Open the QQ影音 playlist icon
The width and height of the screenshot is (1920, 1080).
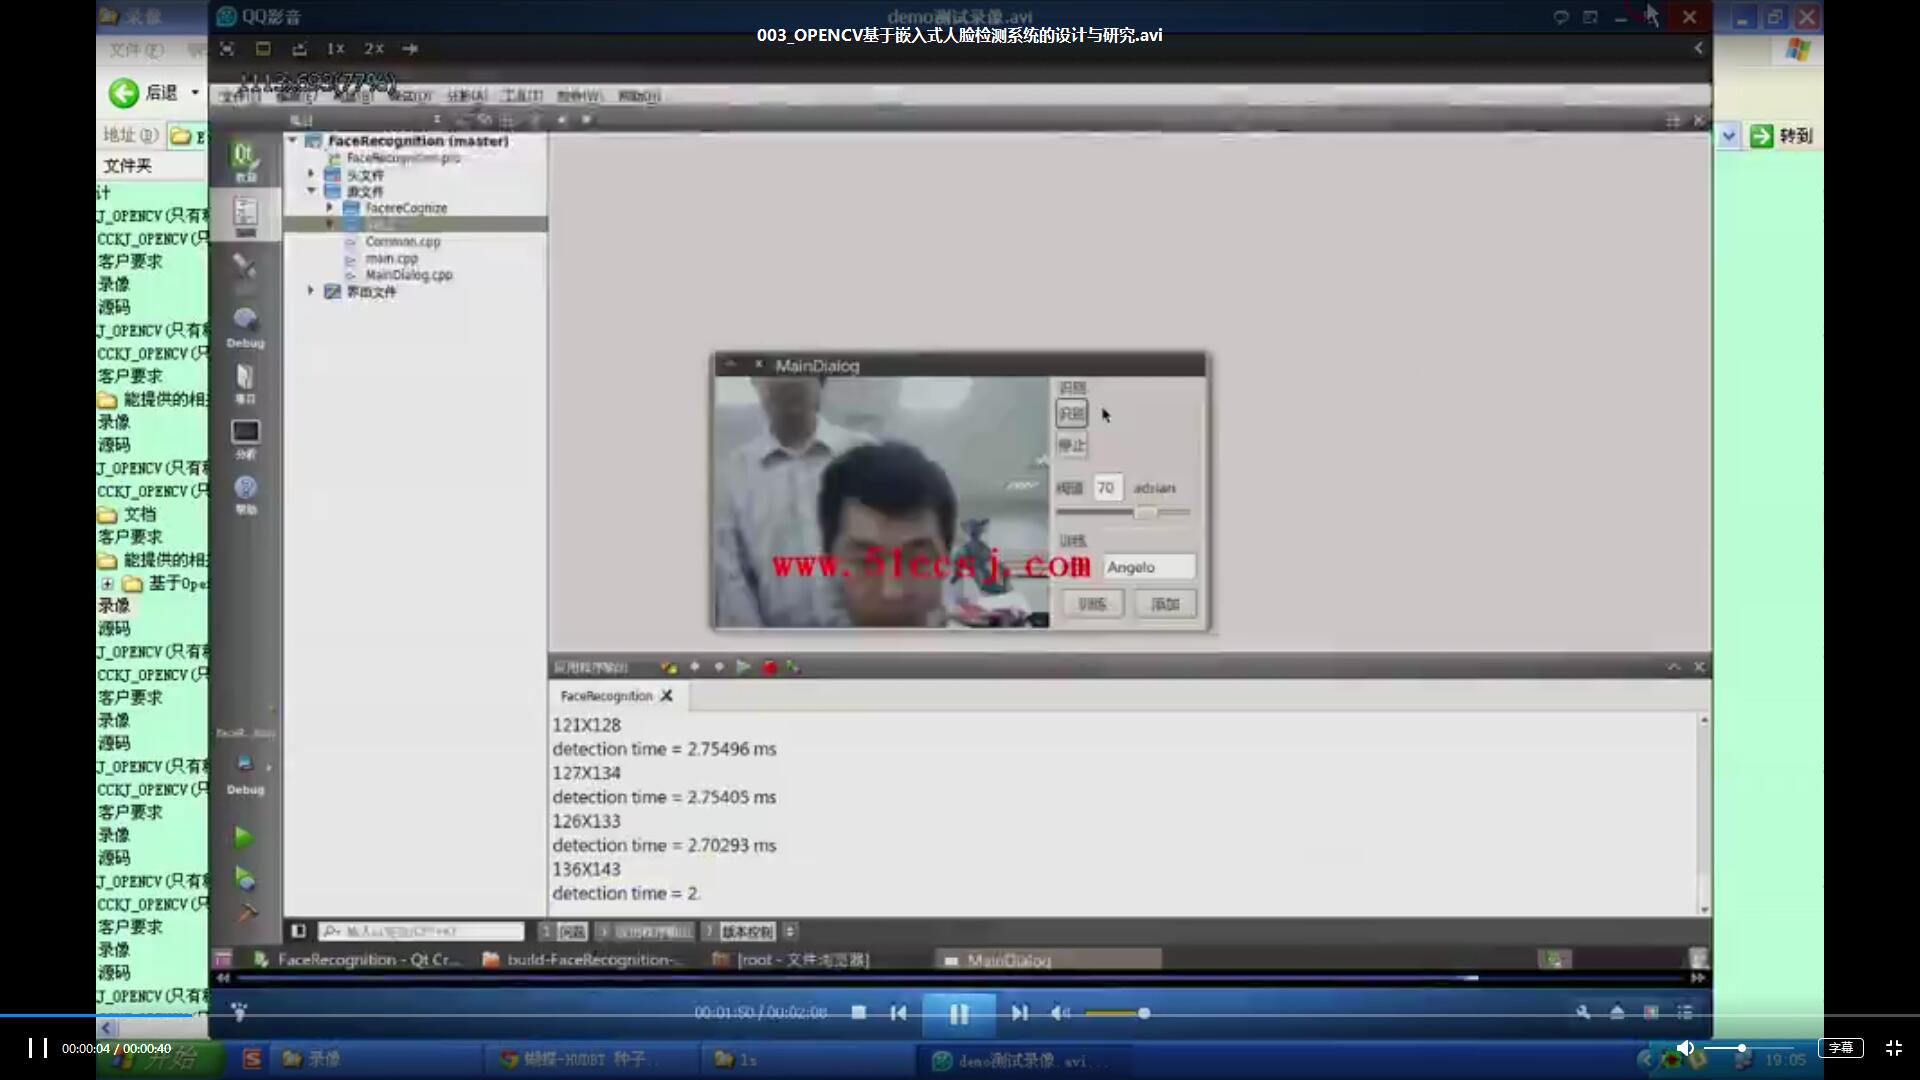(1685, 1012)
